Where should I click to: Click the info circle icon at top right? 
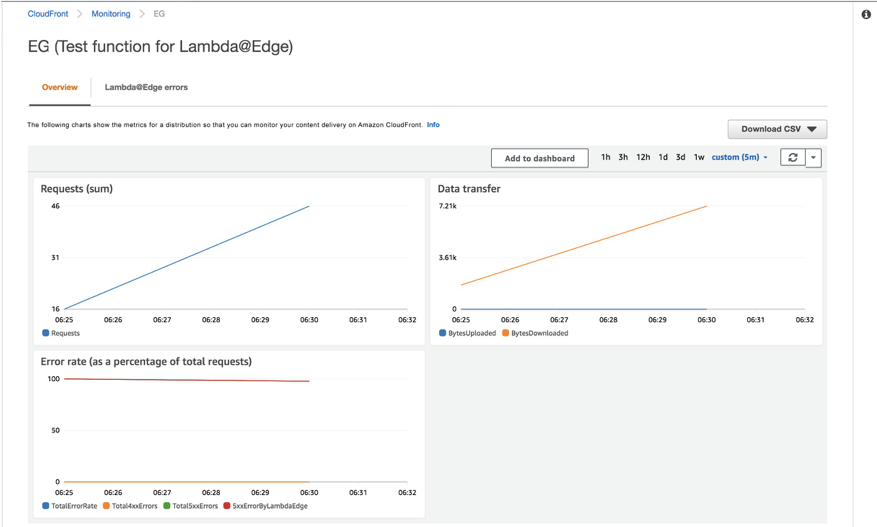(x=866, y=15)
